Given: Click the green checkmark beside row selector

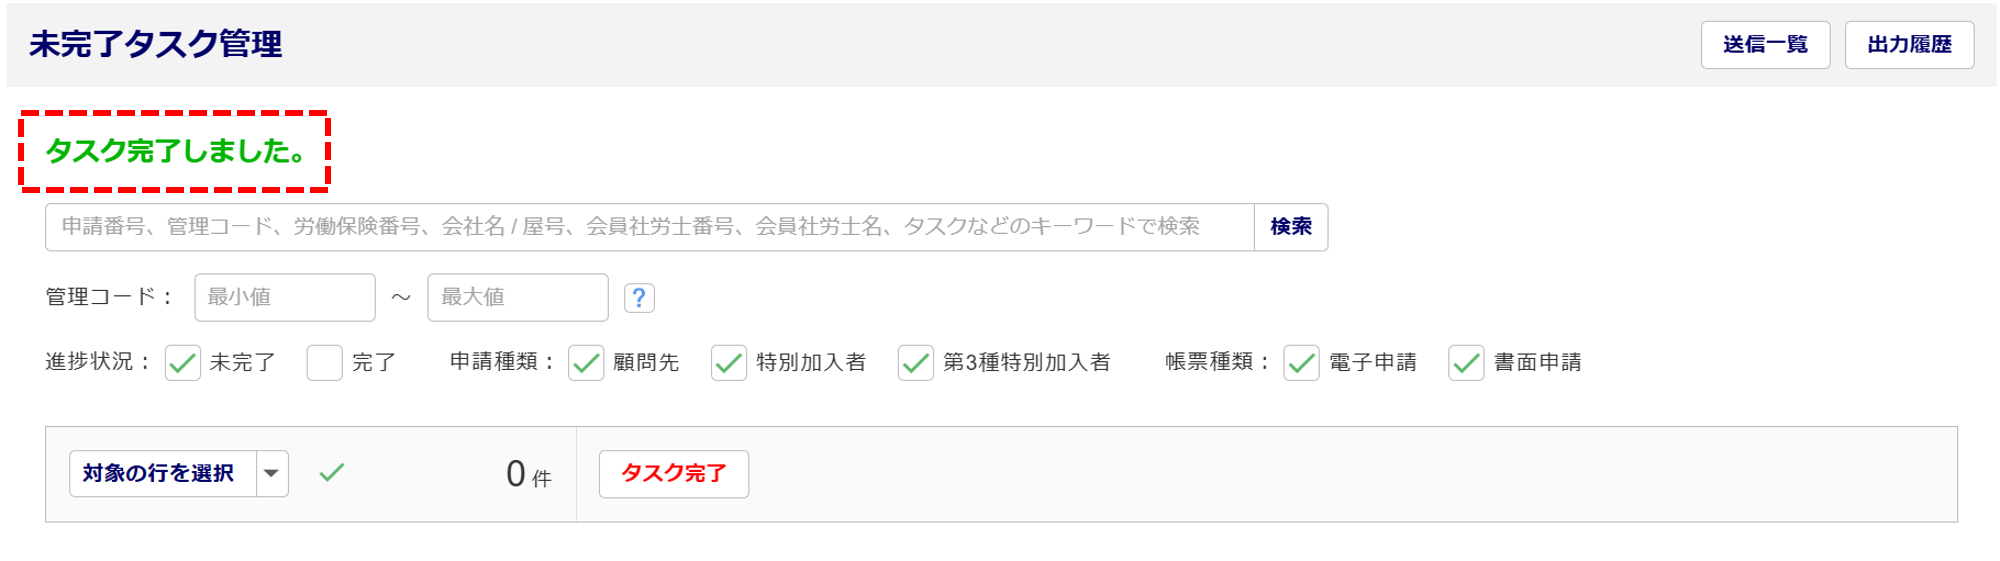Looking at the screenshot, I should [331, 472].
